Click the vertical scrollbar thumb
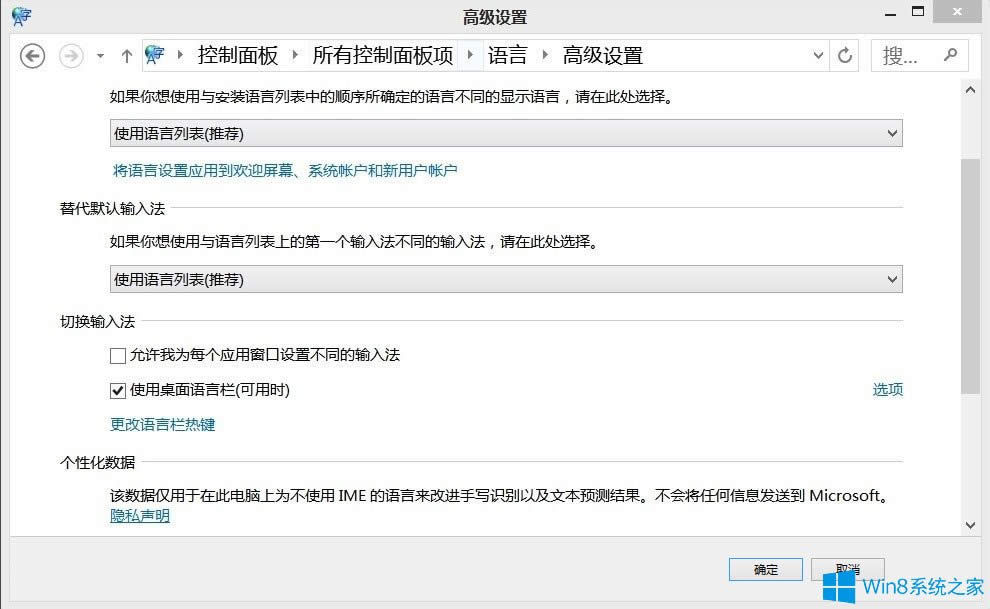The image size is (990, 609). [970, 276]
